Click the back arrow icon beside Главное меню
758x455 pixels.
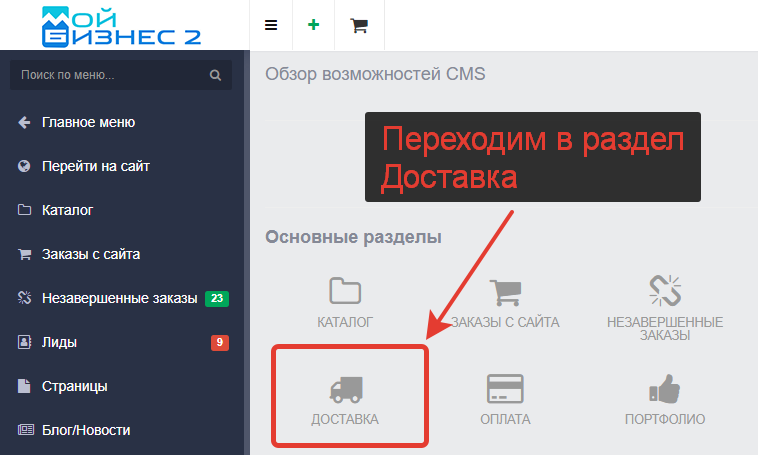(24, 123)
